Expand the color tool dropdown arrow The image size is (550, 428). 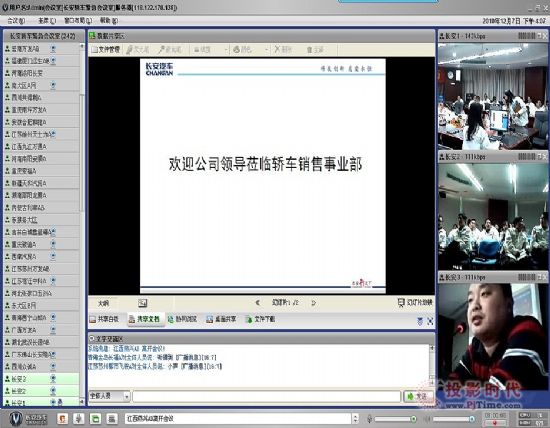(x=266, y=50)
